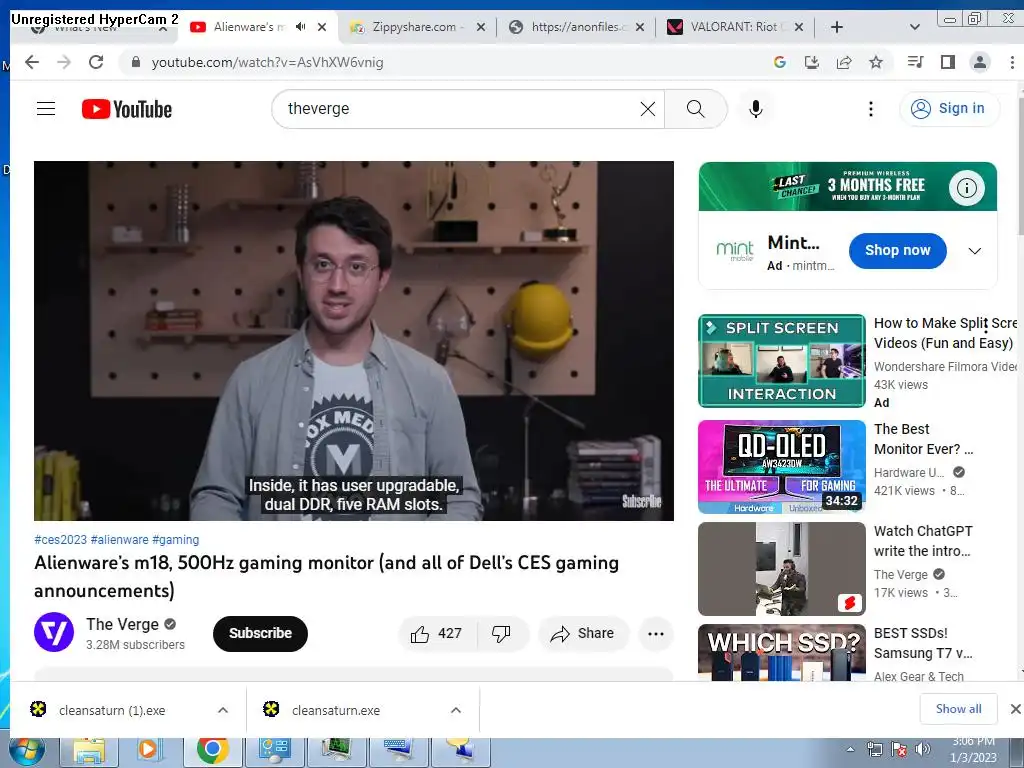1024x768 pixels.
Task: Click Show all downloads
Action: [958, 709]
